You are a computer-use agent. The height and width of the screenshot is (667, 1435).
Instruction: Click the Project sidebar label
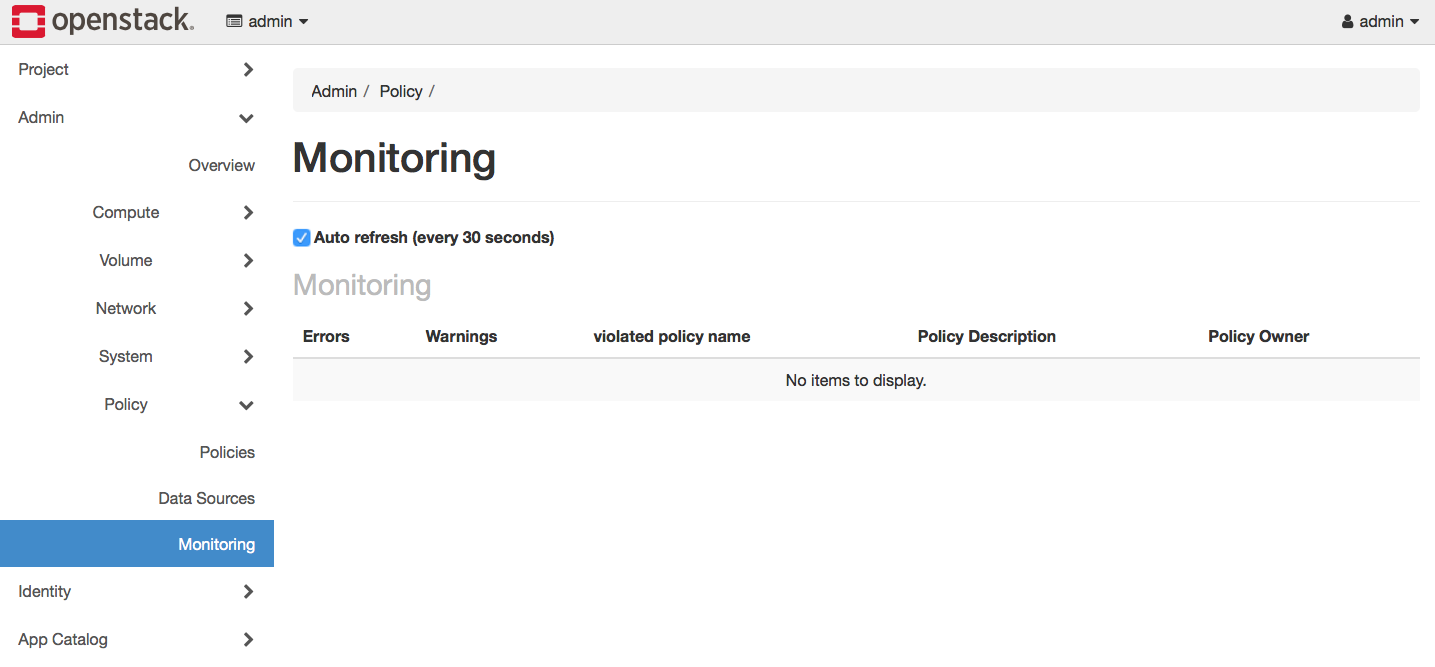coord(44,69)
